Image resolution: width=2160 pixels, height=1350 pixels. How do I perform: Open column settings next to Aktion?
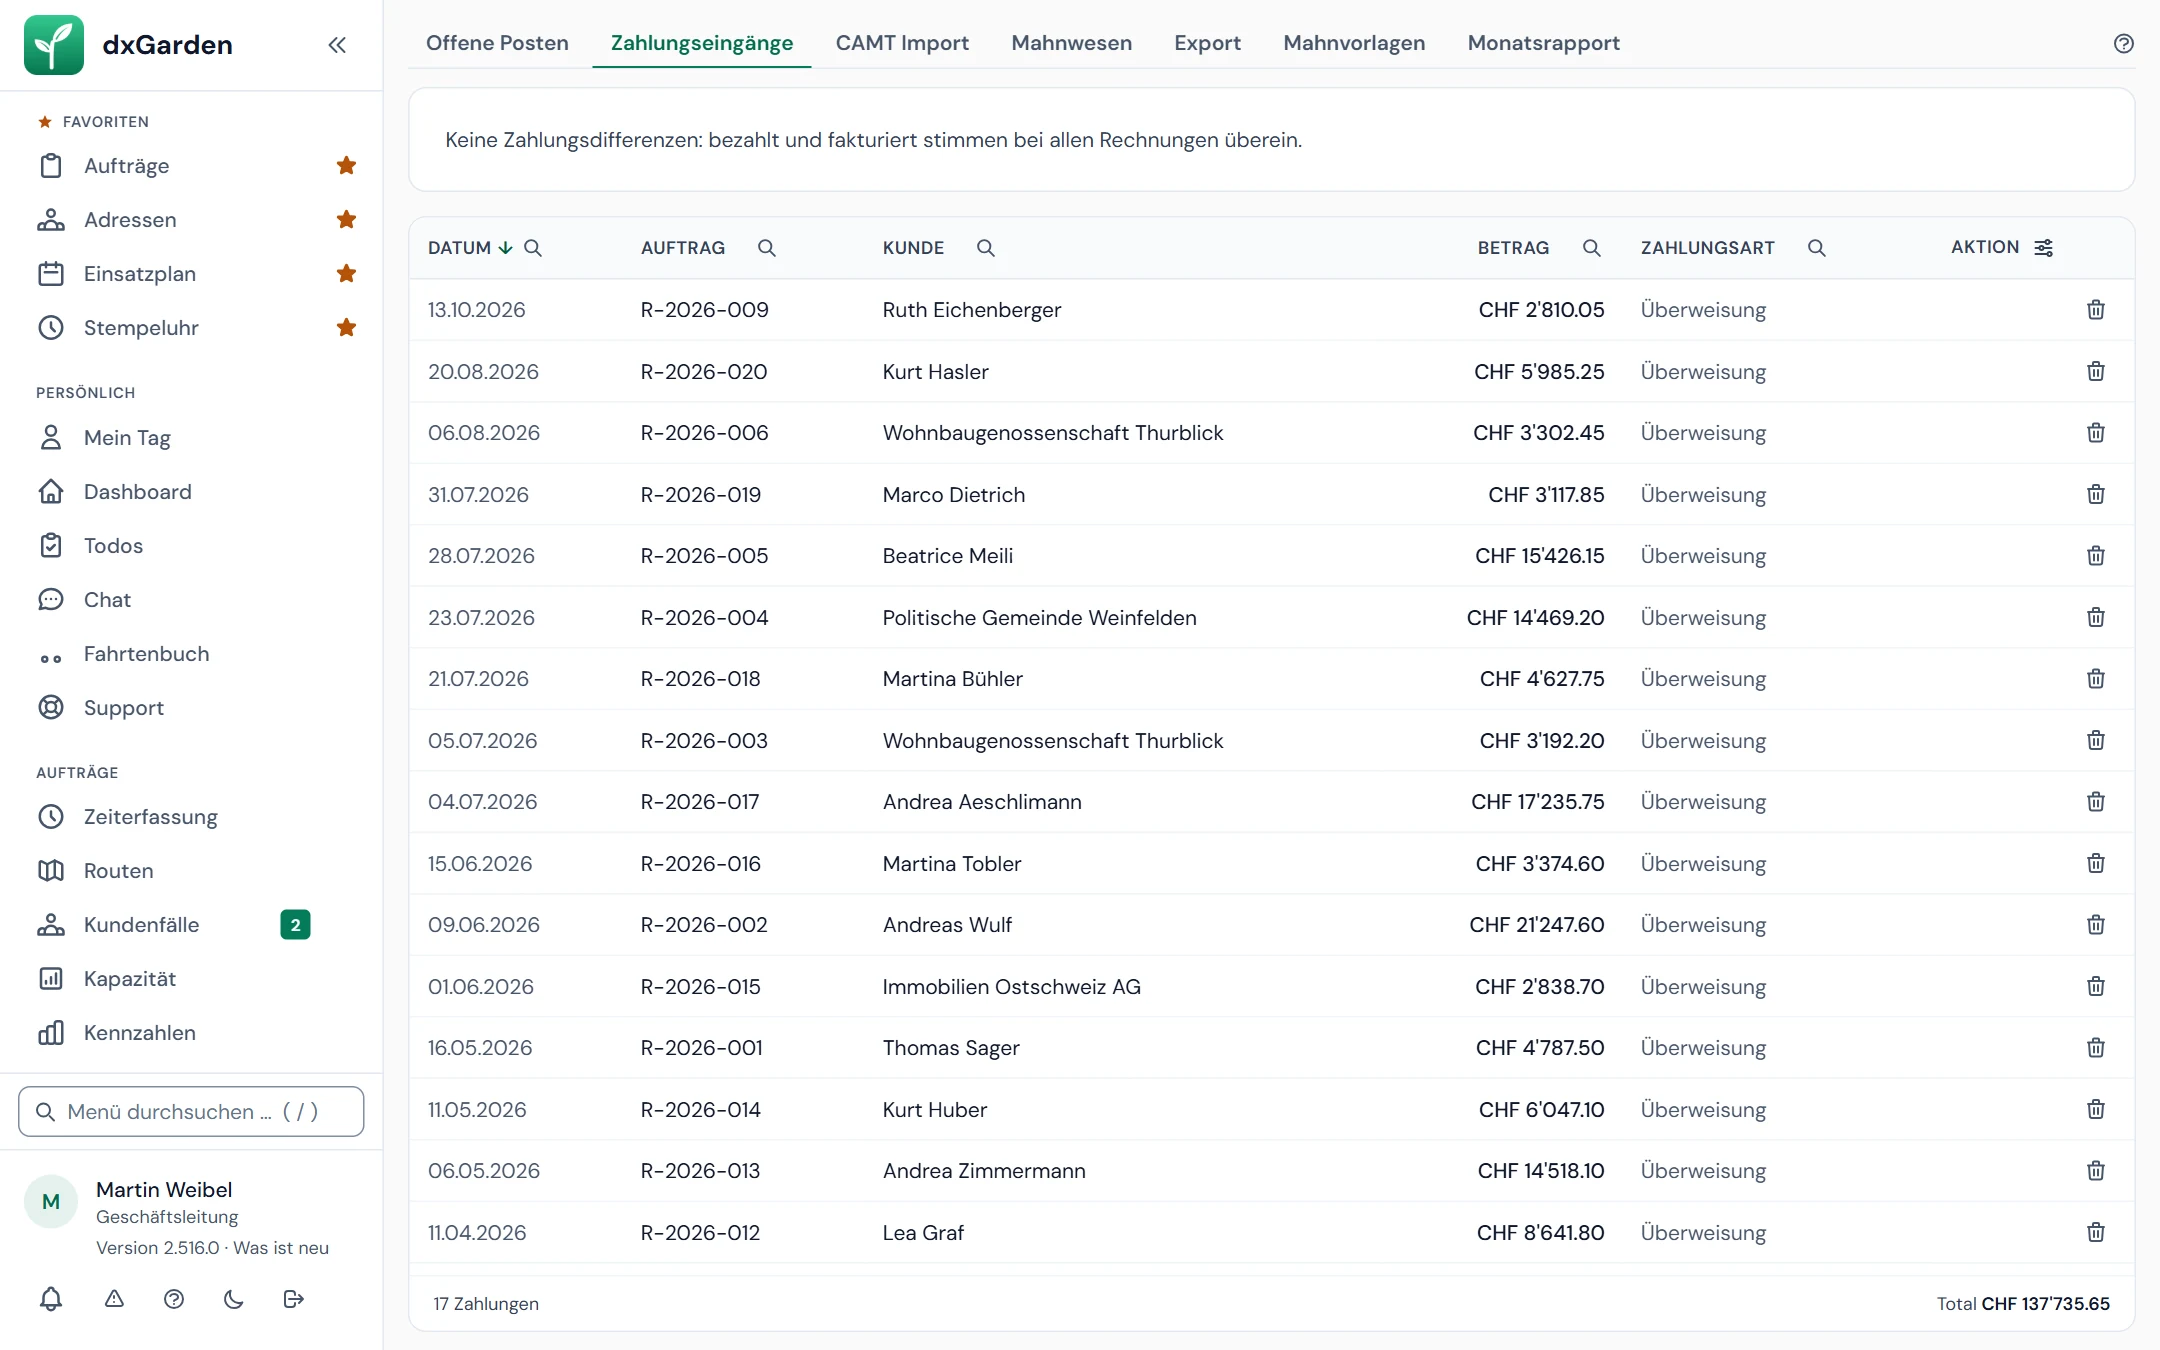tap(2044, 247)
